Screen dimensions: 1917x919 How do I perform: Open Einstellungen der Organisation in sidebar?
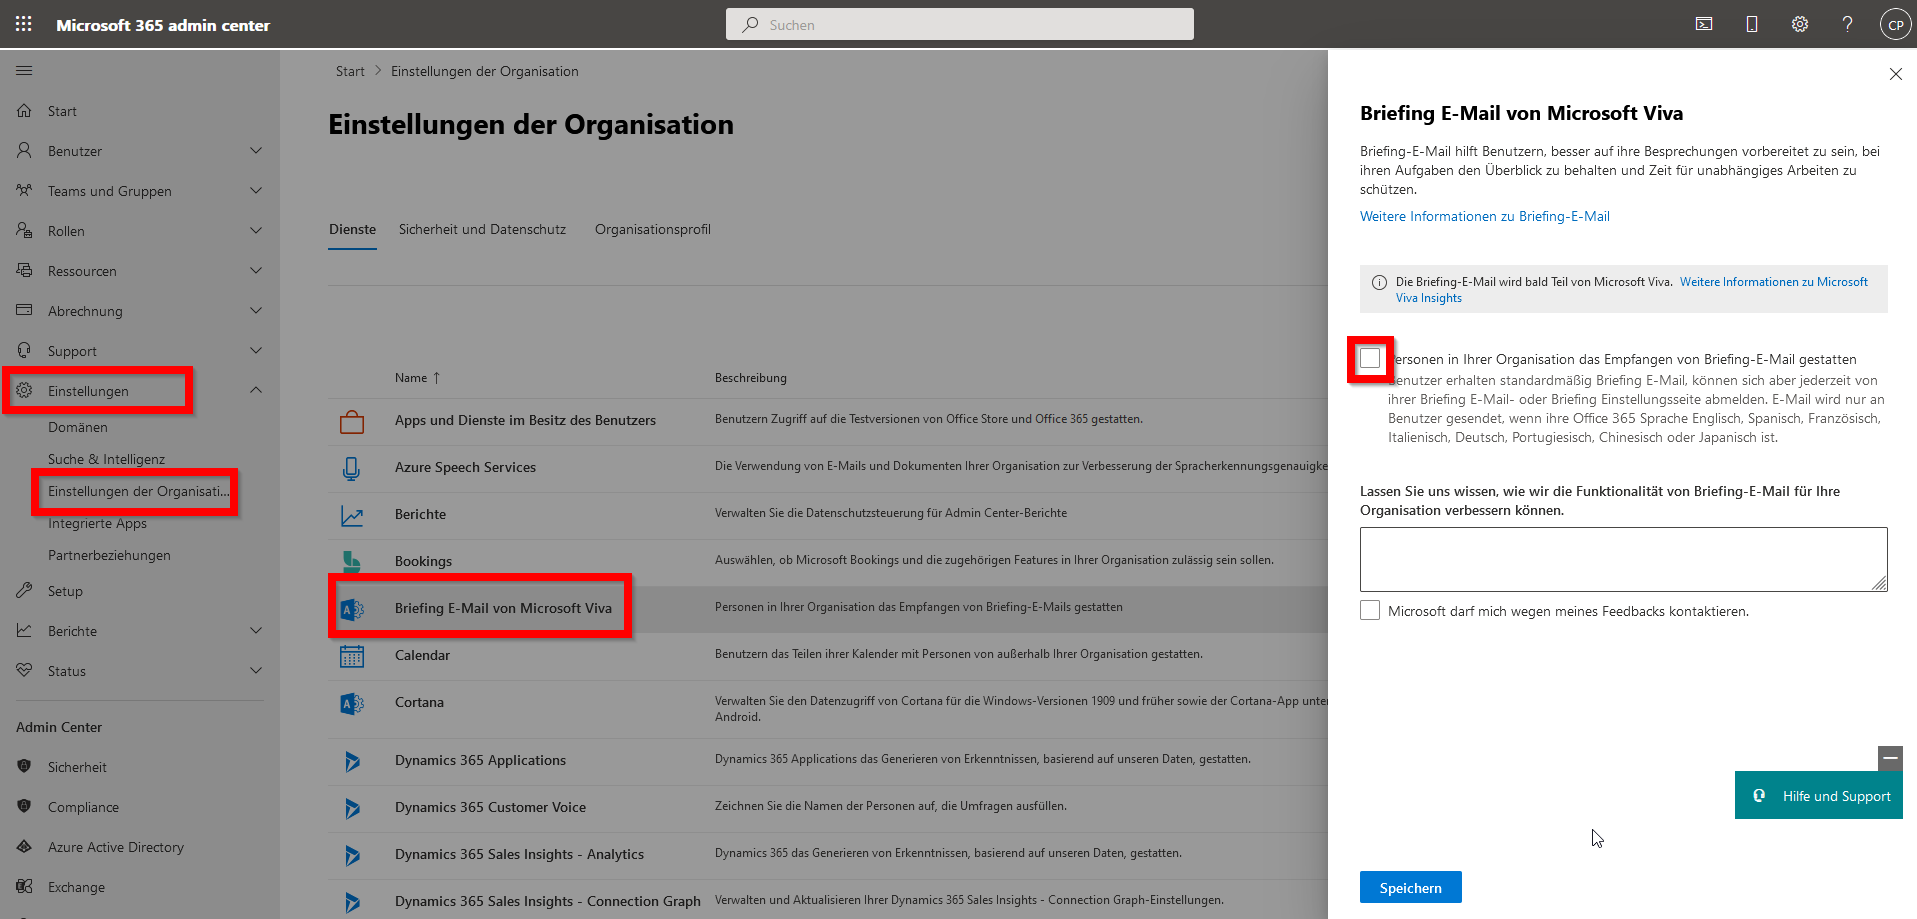click(x=138, y=491)
